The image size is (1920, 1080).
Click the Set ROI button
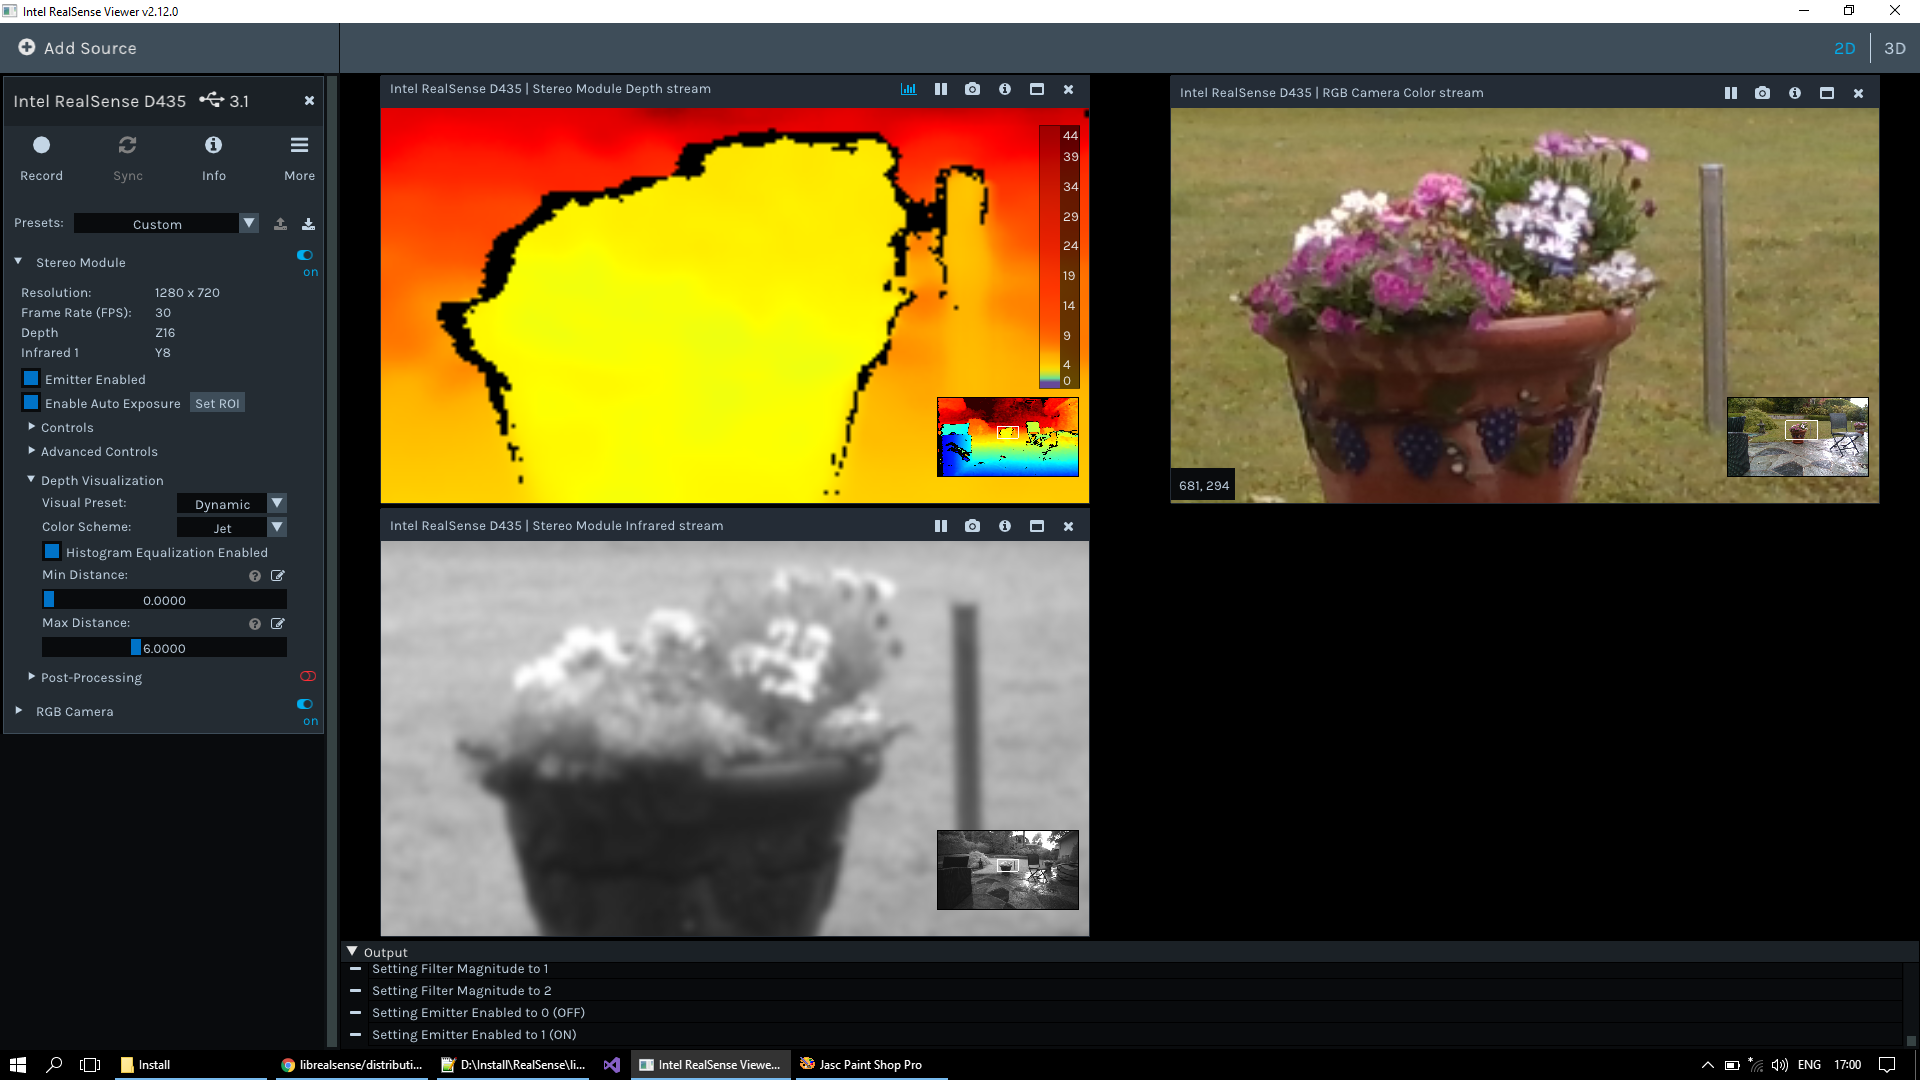point(217,403)
